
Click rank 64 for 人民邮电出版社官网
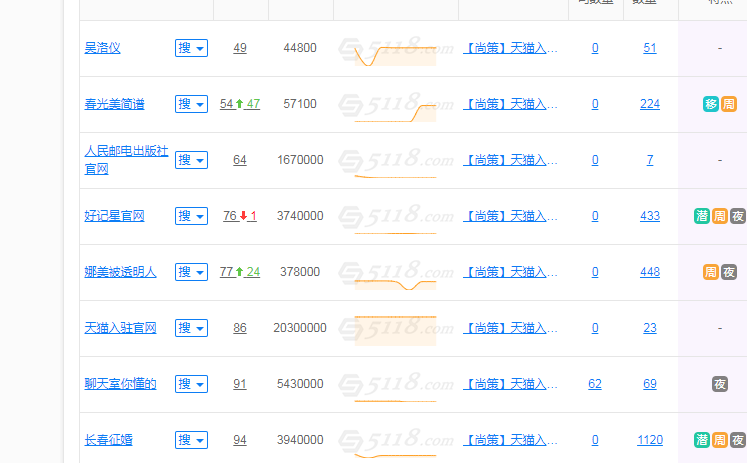[240, 160]
